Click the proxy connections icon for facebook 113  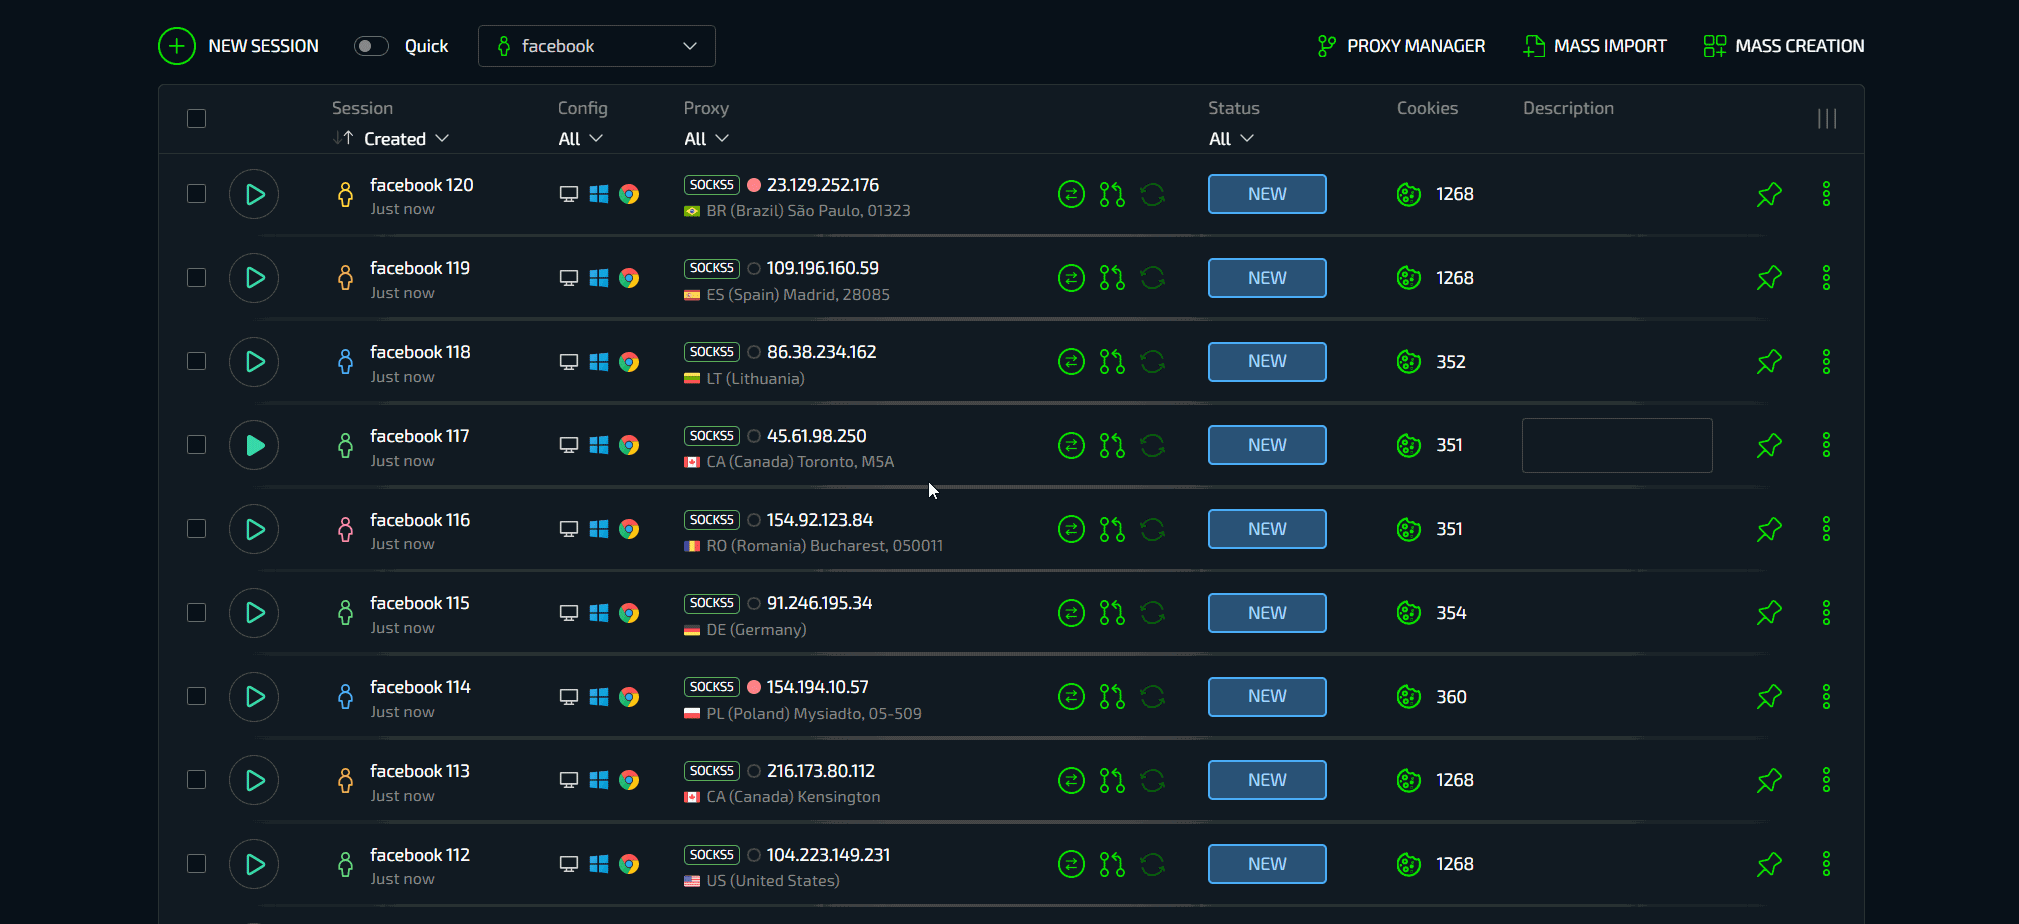(x=1112, y=780)
